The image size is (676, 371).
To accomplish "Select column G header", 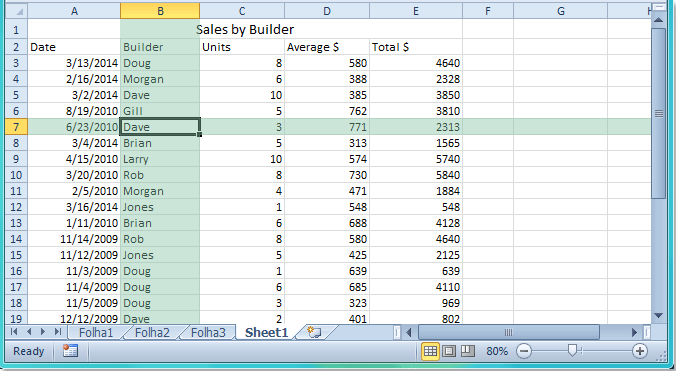I will (x=560, y=11).
